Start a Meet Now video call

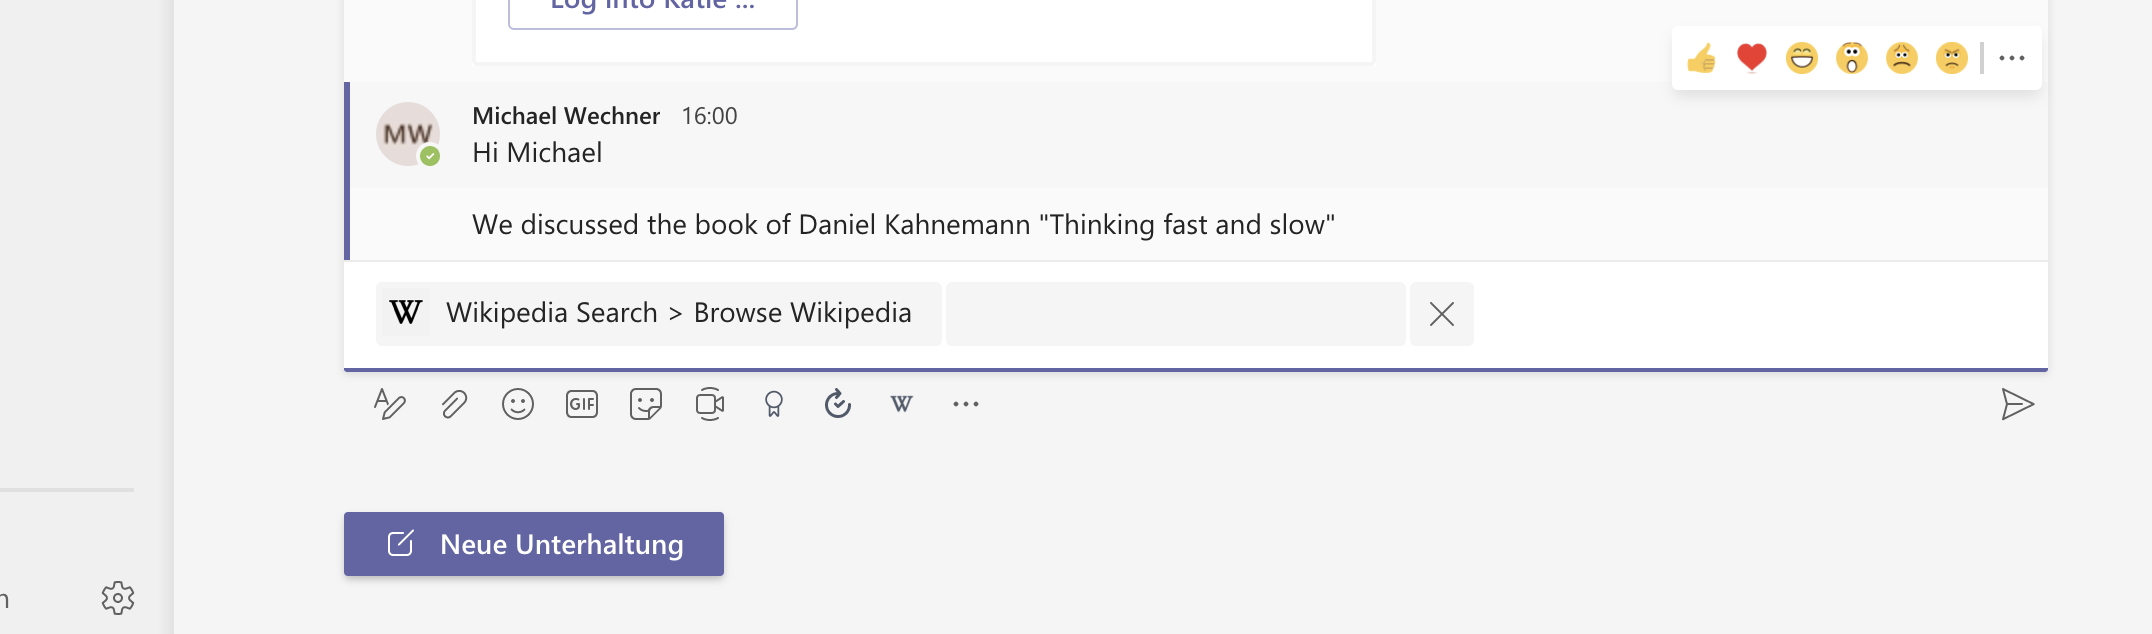(x=710, y=404)
